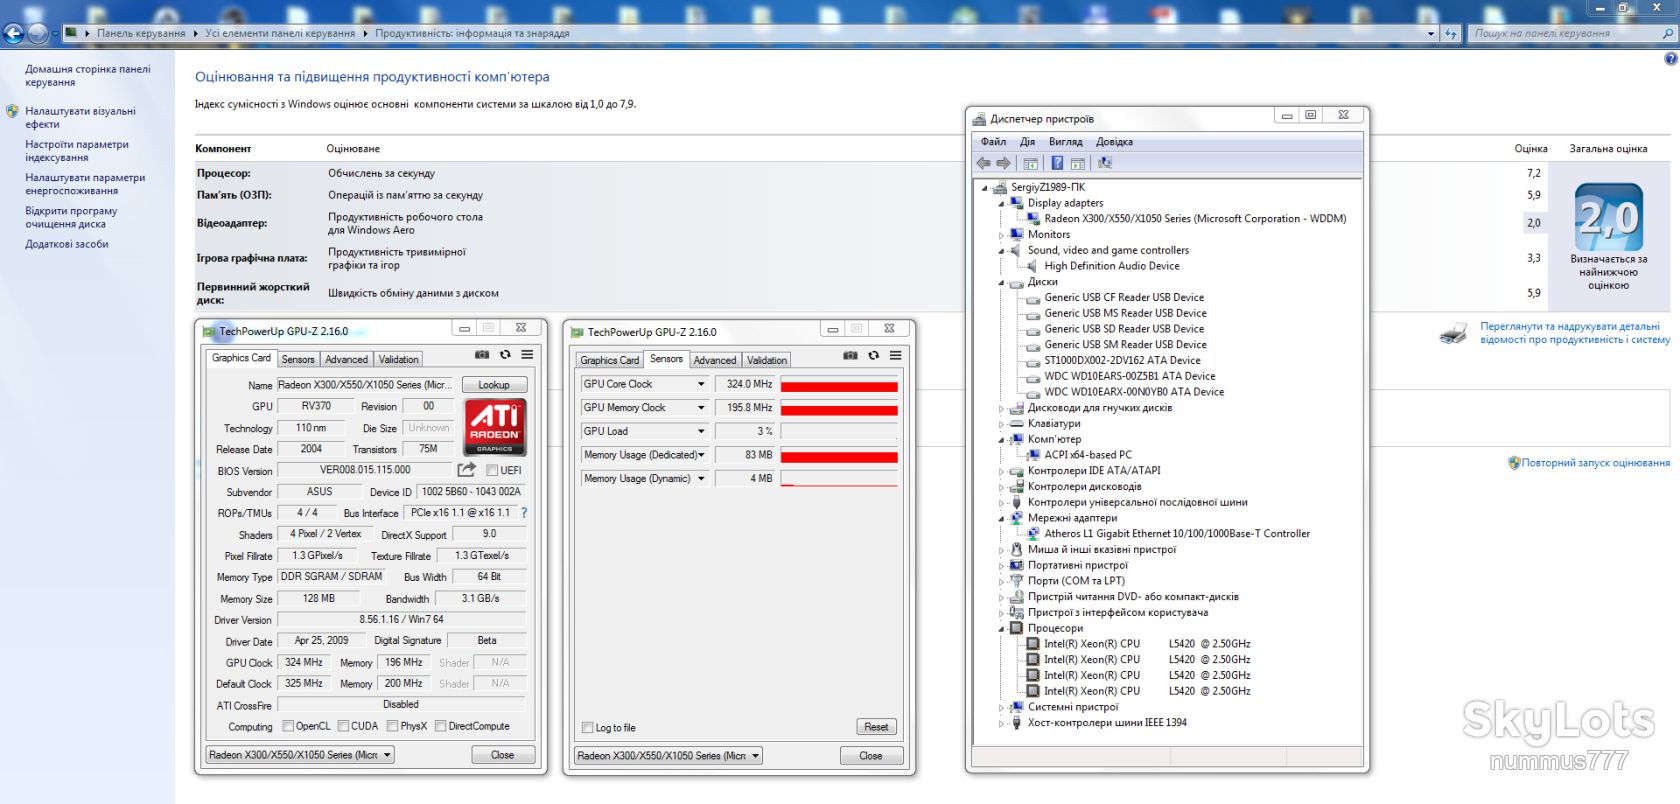Click Повторний запуск оцінювання link

click(1596, 463)
